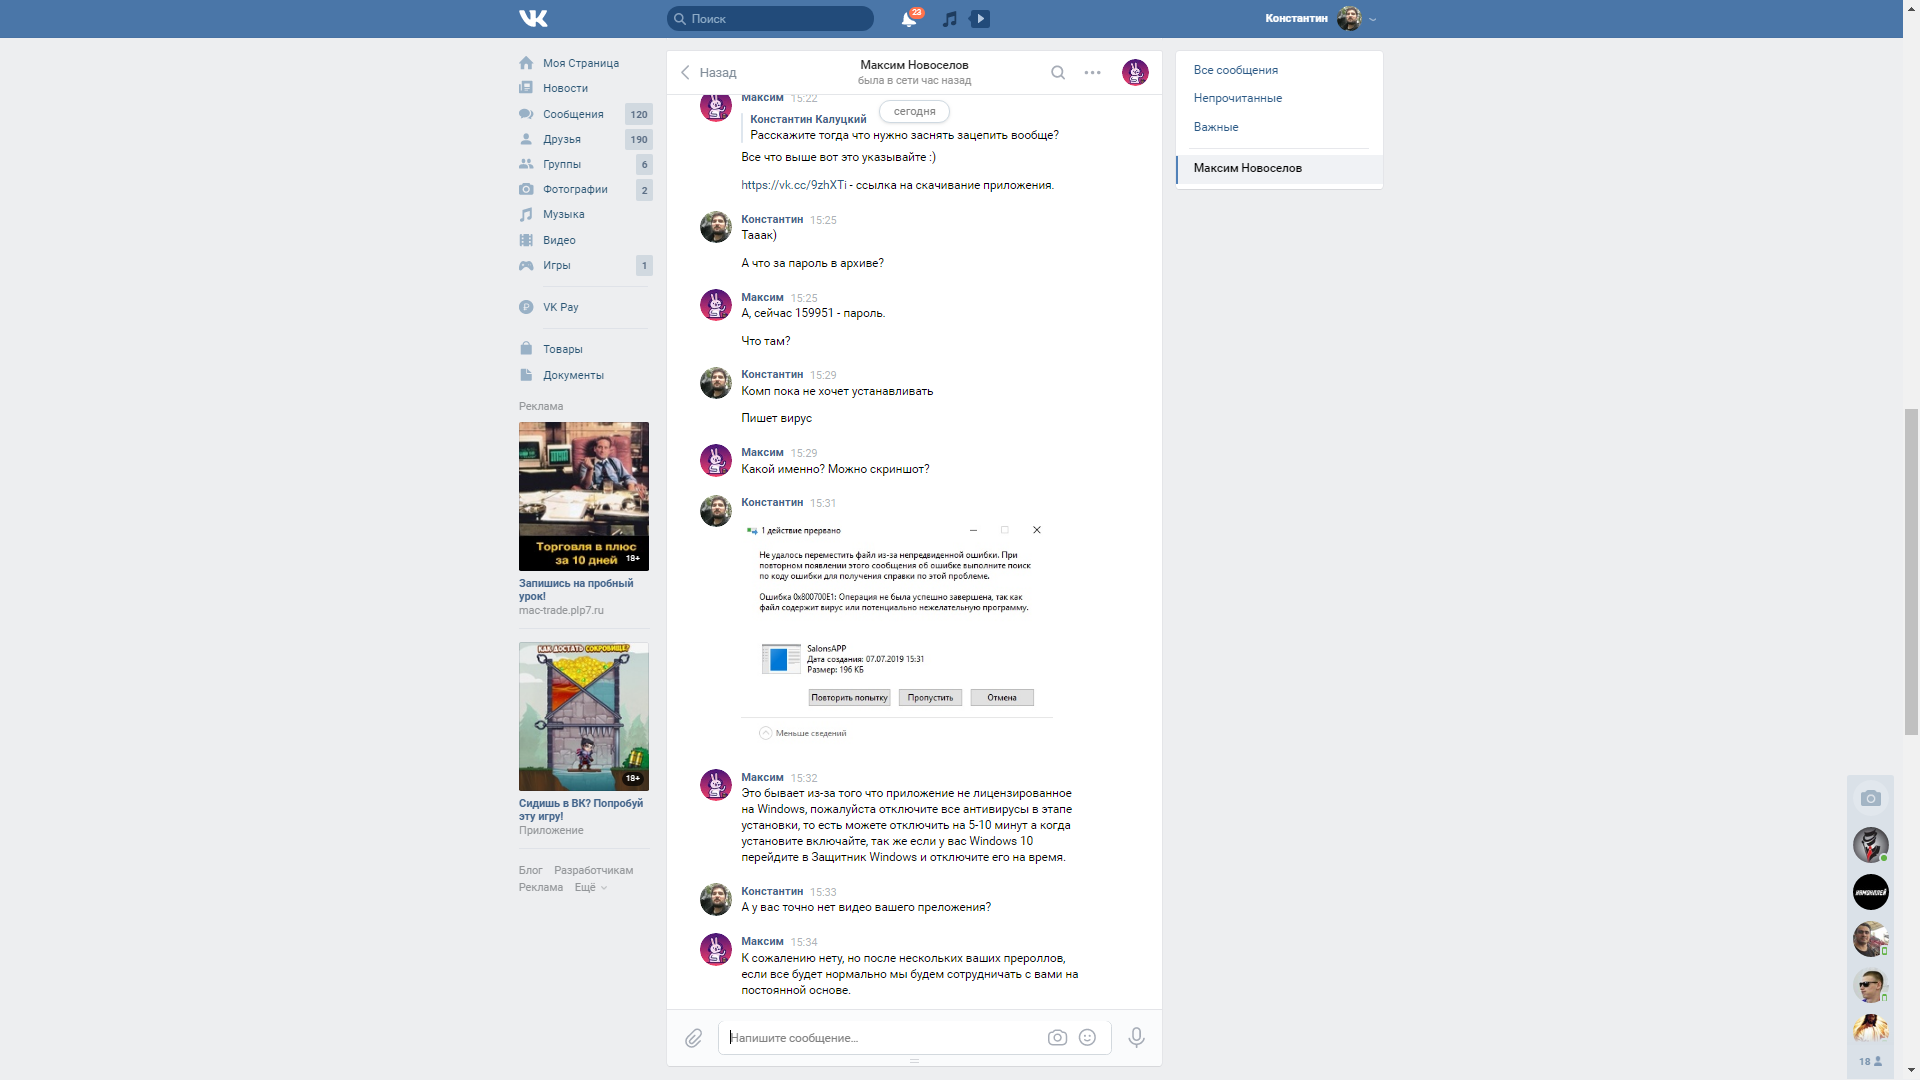Search within the conversation magnifier icon
The width and height of the screenshot is (1920, 1080).
[1057, 72]
